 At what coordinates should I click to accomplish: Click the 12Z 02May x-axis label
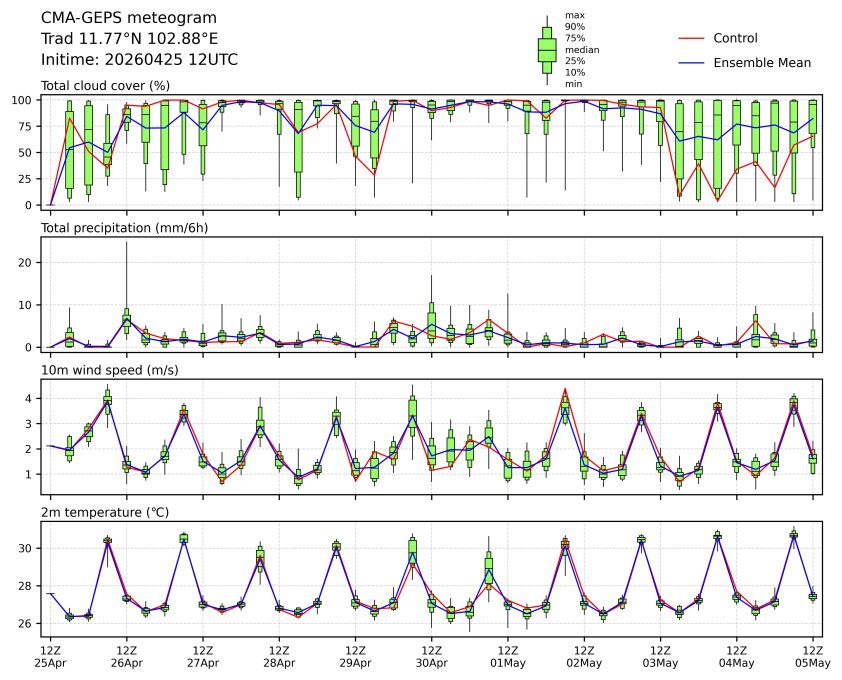tap(584, 656)
